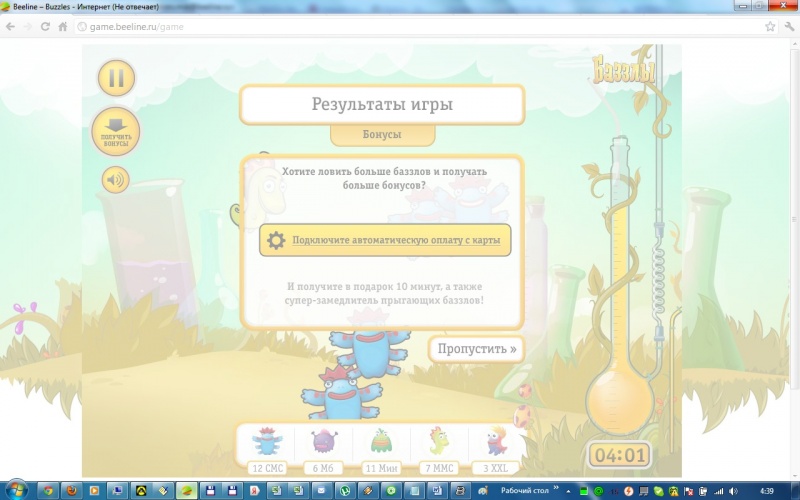Click the 'Результаты игры' header panel
800x500 pixels.
(381, 104)
